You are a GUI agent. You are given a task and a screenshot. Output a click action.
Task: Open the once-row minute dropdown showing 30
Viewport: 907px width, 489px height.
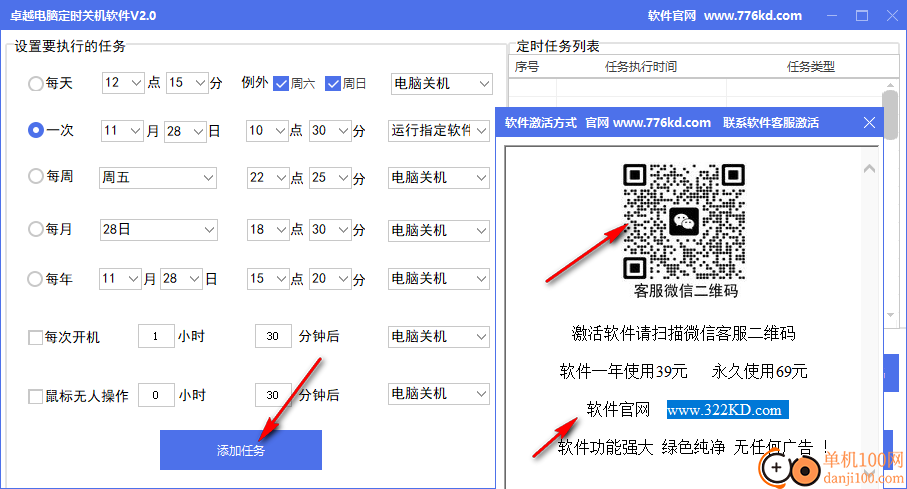coord(330,131)
